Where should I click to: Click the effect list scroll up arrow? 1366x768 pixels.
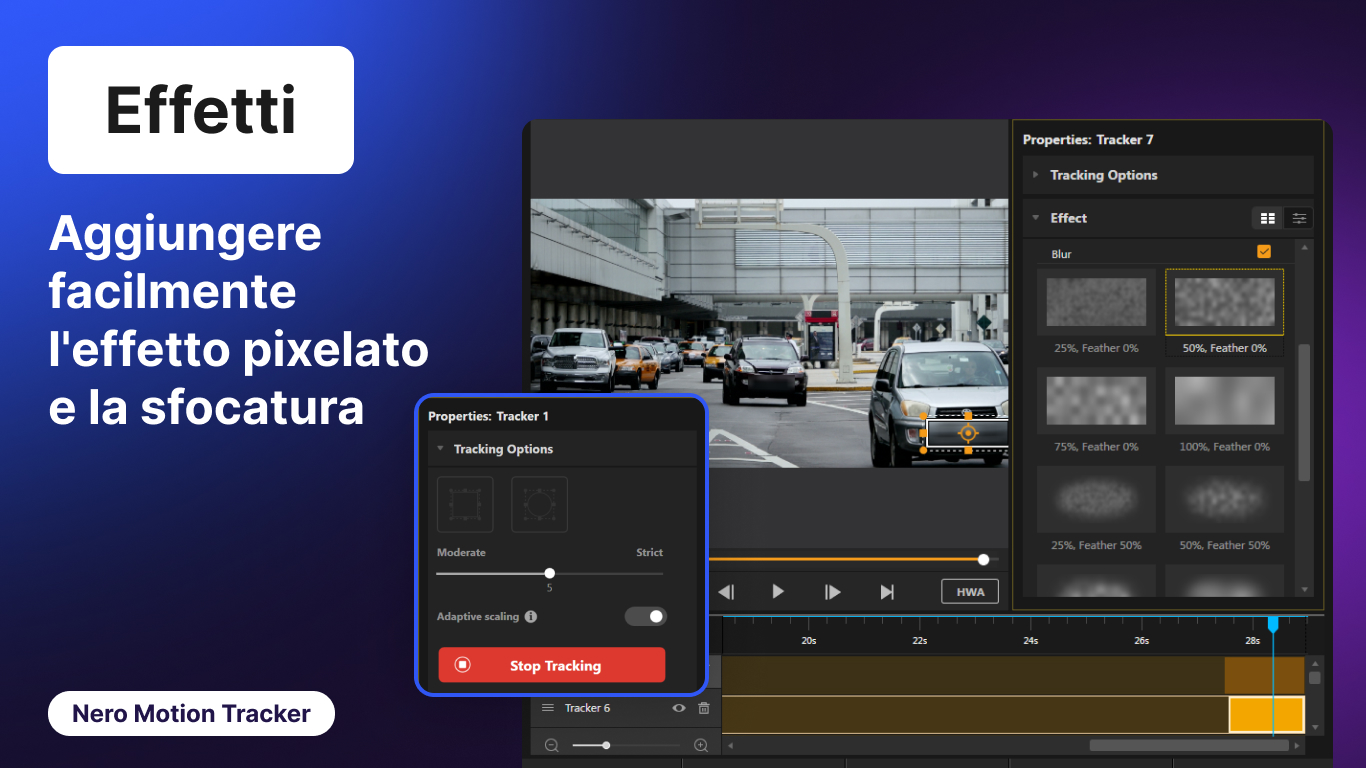[1304, 246]
